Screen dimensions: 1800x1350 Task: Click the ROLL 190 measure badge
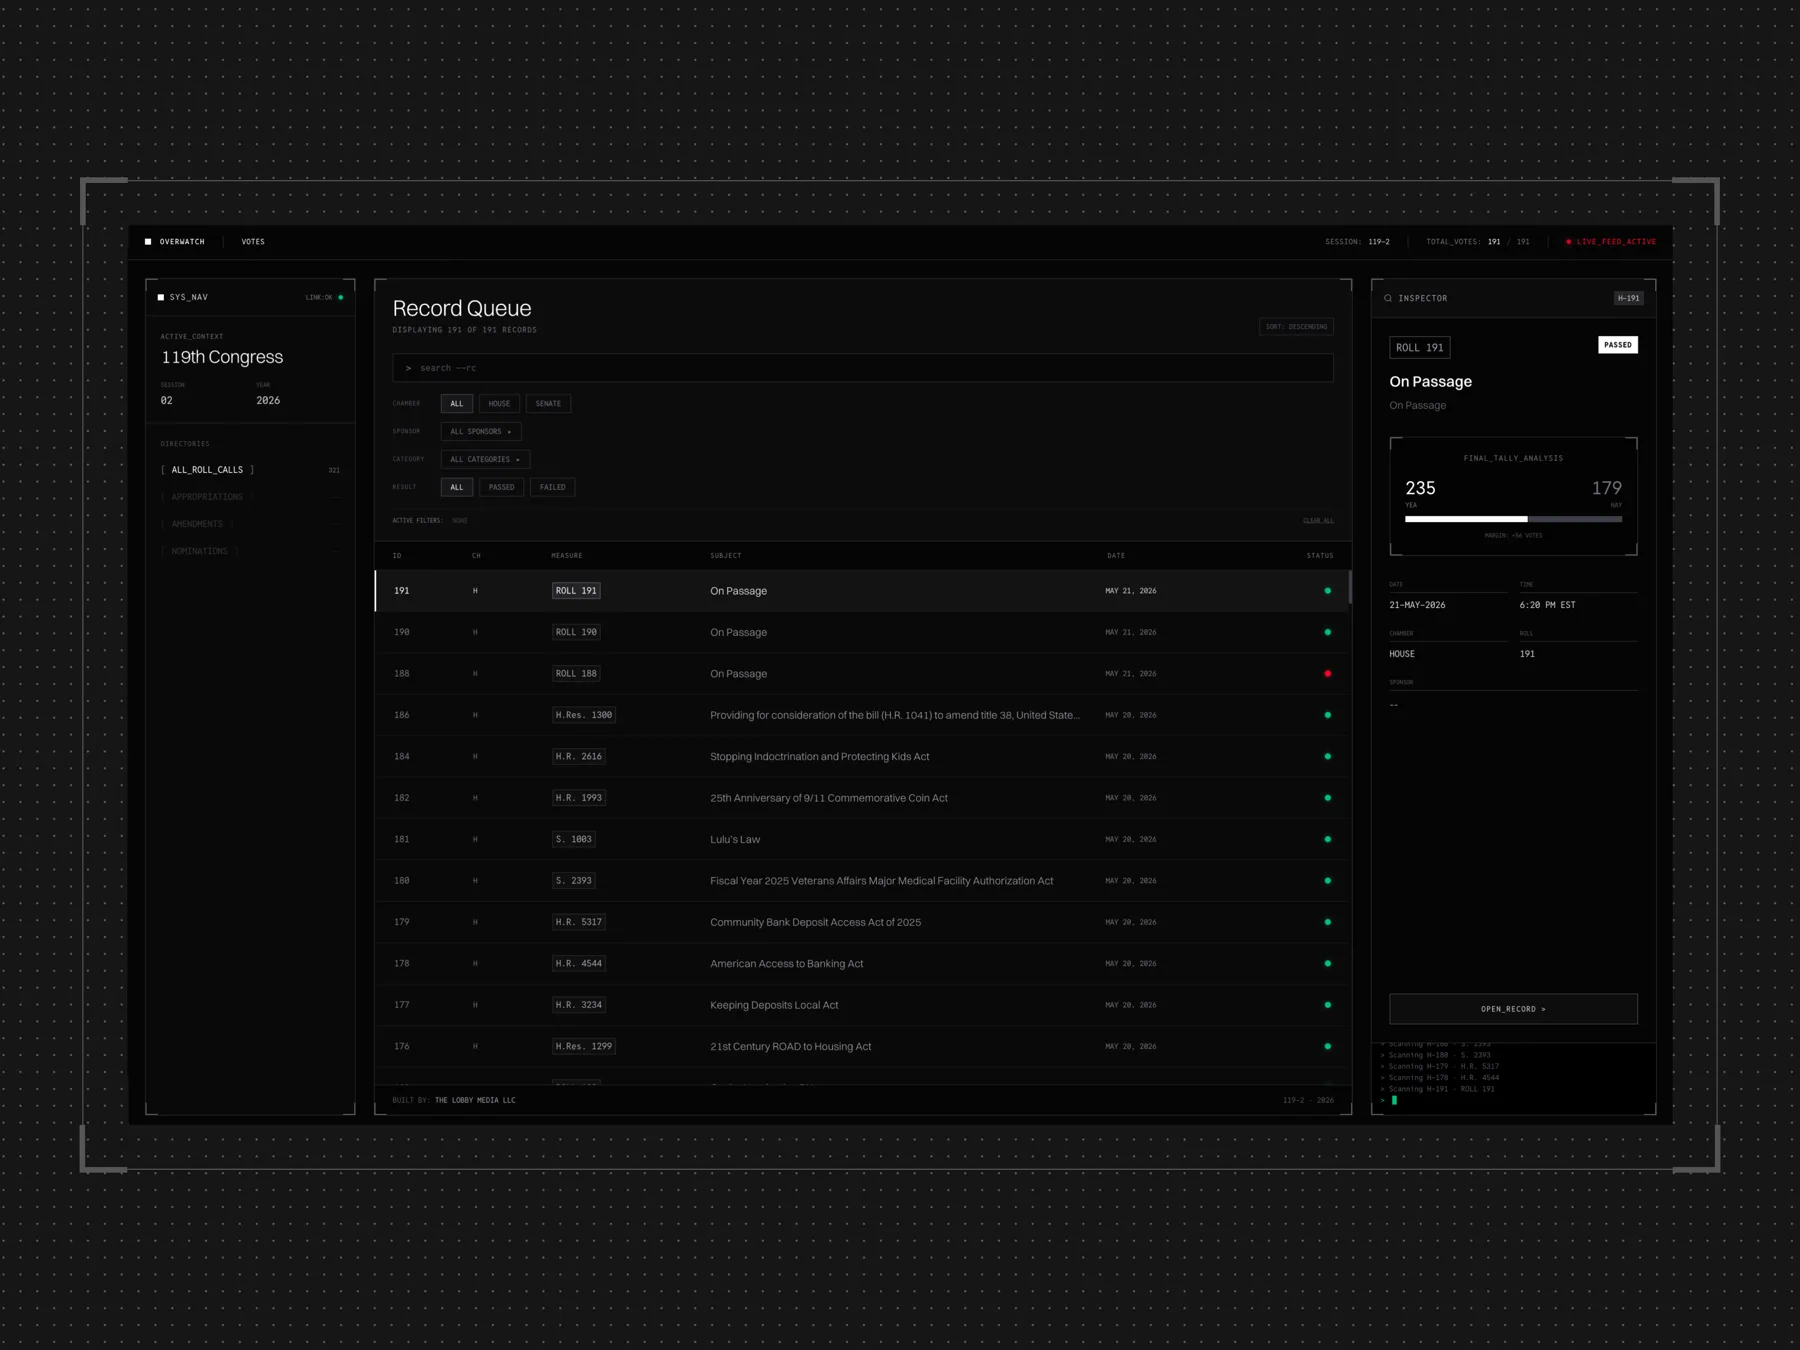tap(576, 632)
